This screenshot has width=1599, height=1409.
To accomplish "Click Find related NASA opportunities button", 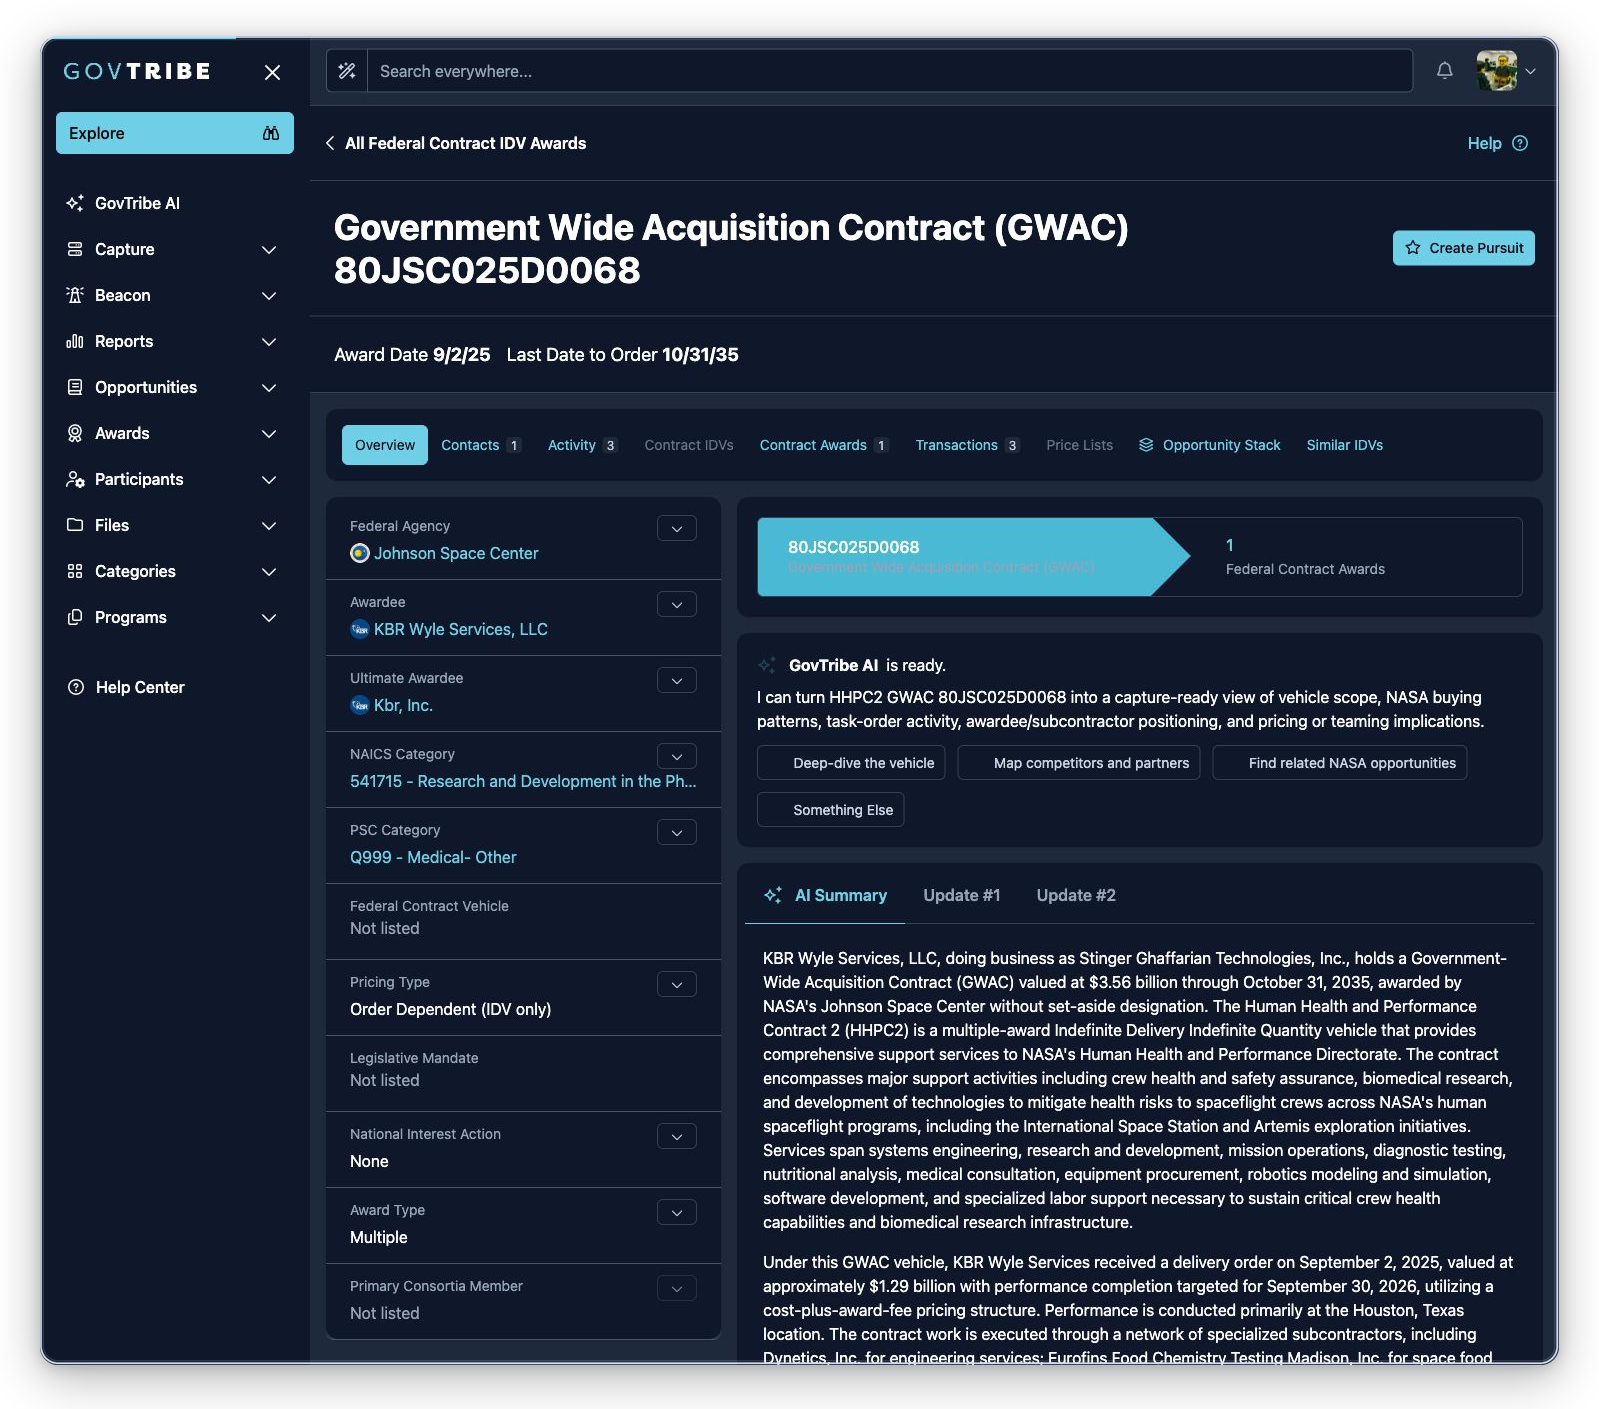I will pos(1340,763).
